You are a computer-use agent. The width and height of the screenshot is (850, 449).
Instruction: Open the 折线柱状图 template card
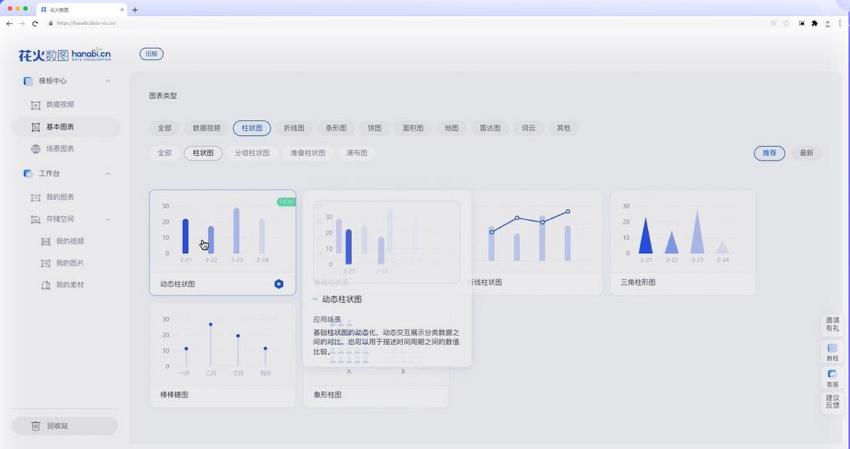[x=536, y=242]
